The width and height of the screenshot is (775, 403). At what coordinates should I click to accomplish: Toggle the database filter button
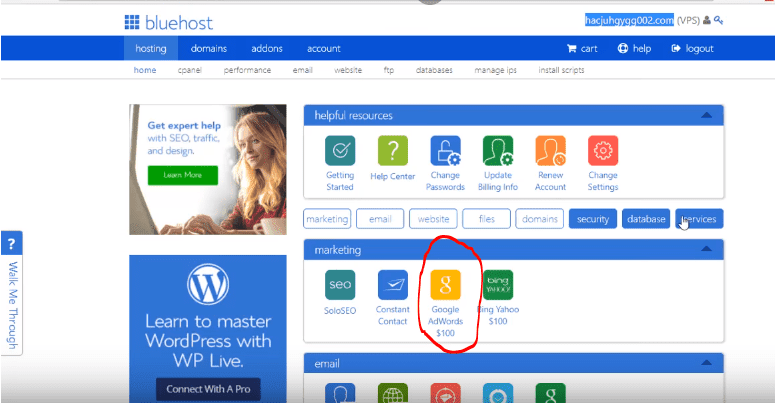tap(646, 219)
